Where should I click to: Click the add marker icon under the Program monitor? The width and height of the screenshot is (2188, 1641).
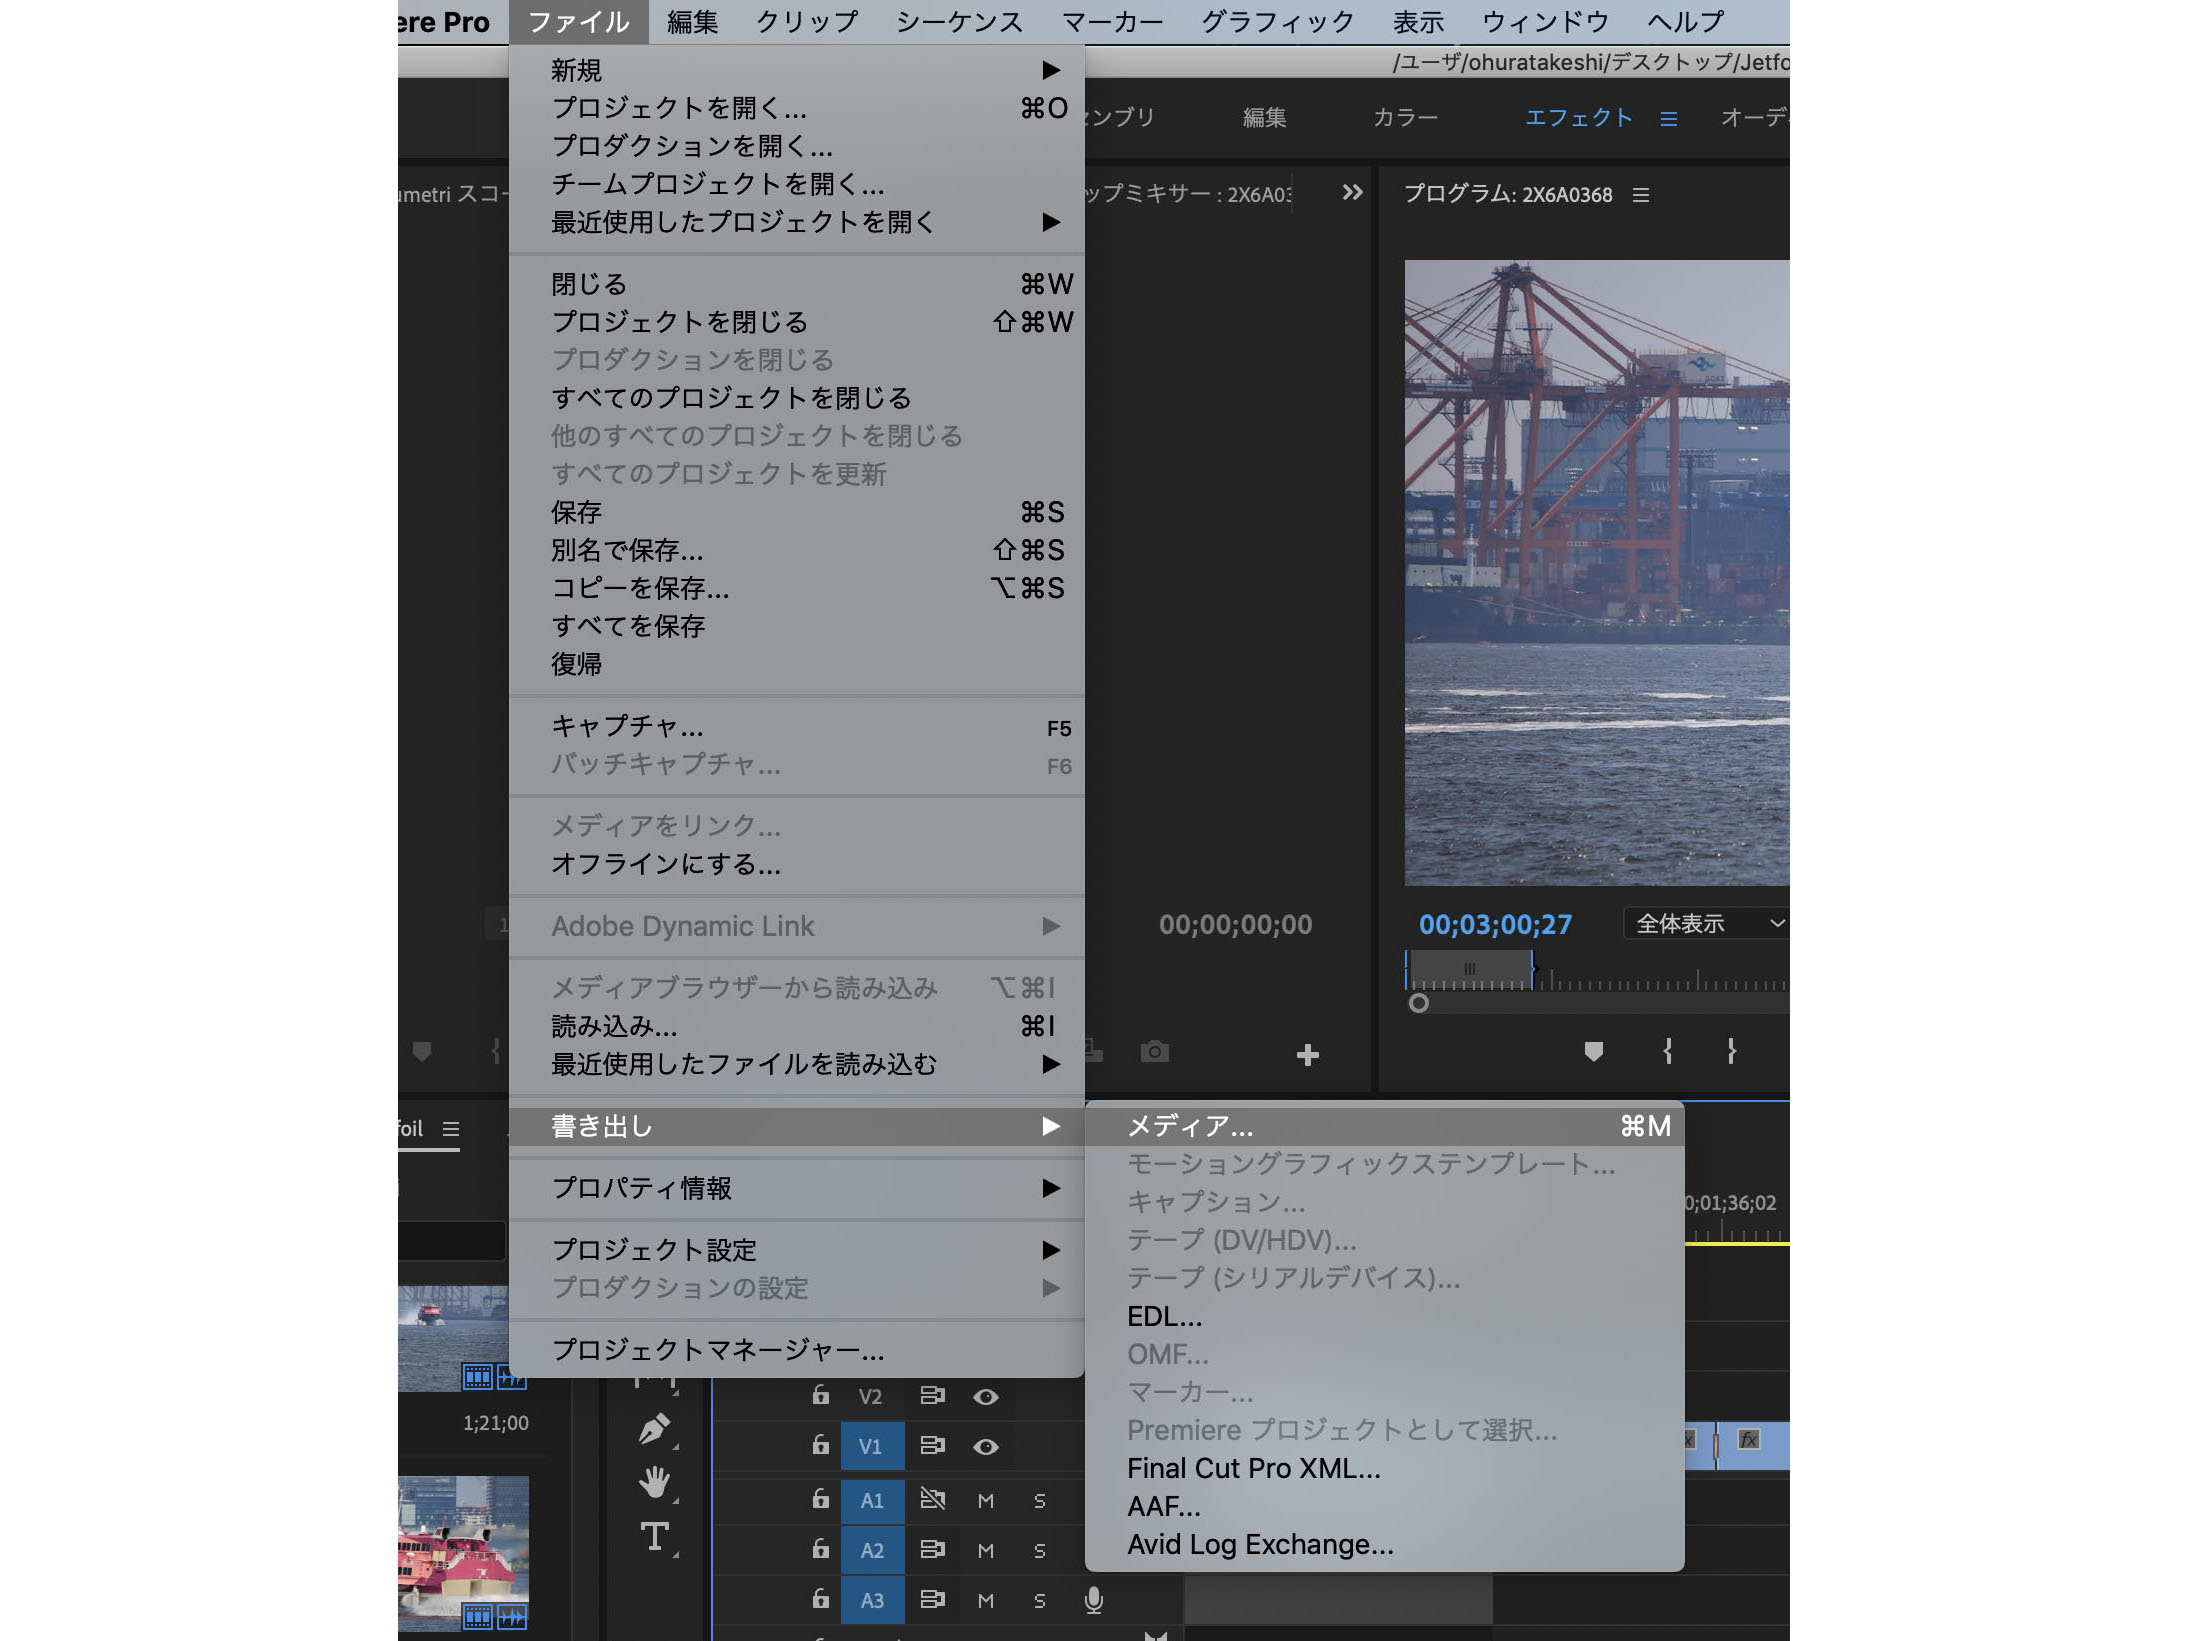coord(1592,1051)
